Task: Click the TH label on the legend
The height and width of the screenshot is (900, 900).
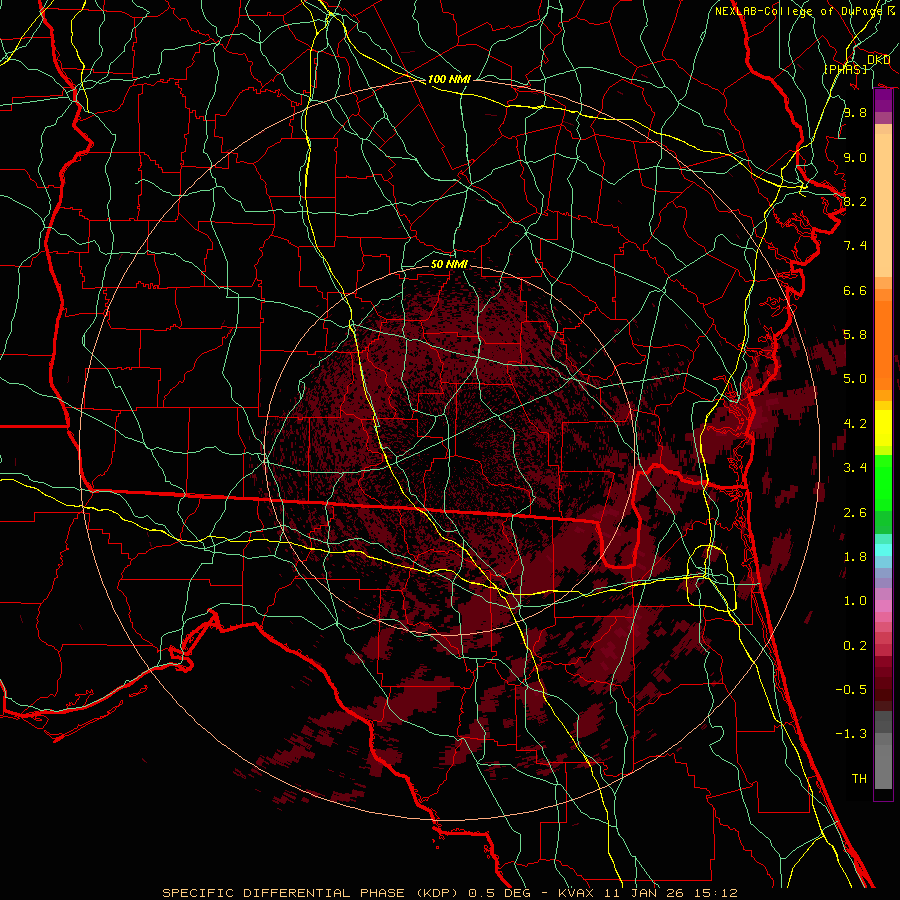Action: 858,778
